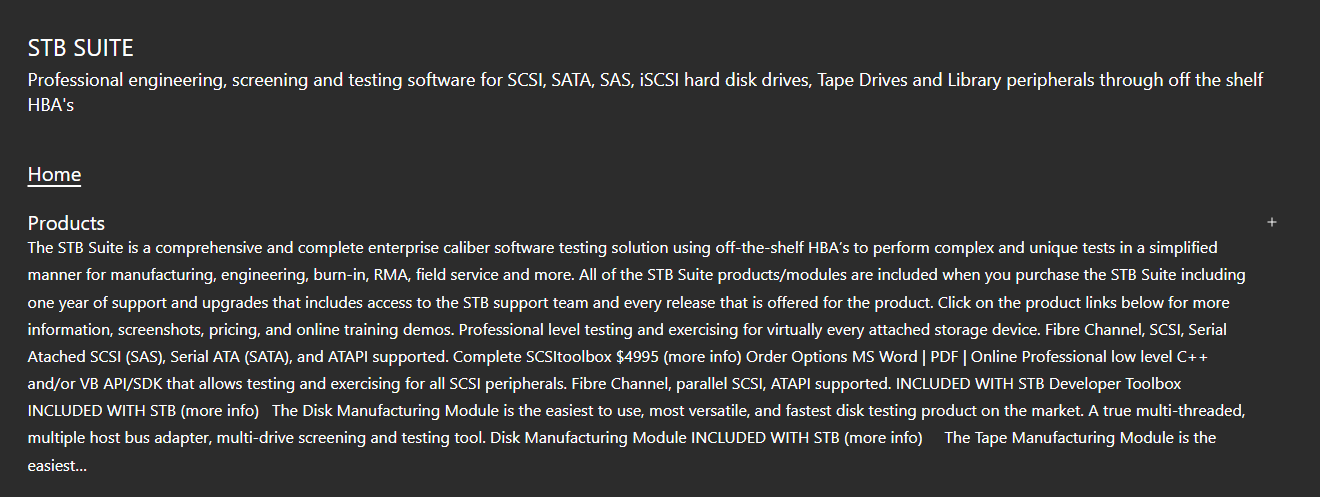Click the truncated "easiest..." text at end
This screenshot has height=497, width=1320.
coord(57,465)
